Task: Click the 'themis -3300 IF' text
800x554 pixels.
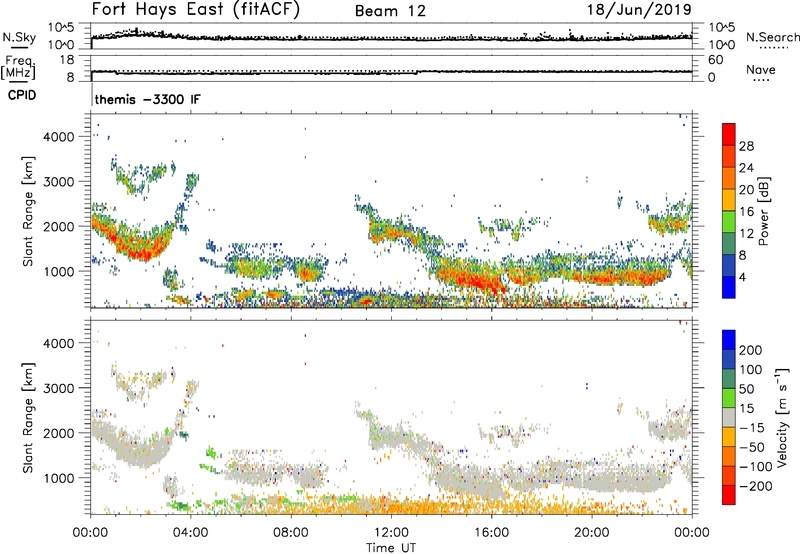Action: point(147,99)
